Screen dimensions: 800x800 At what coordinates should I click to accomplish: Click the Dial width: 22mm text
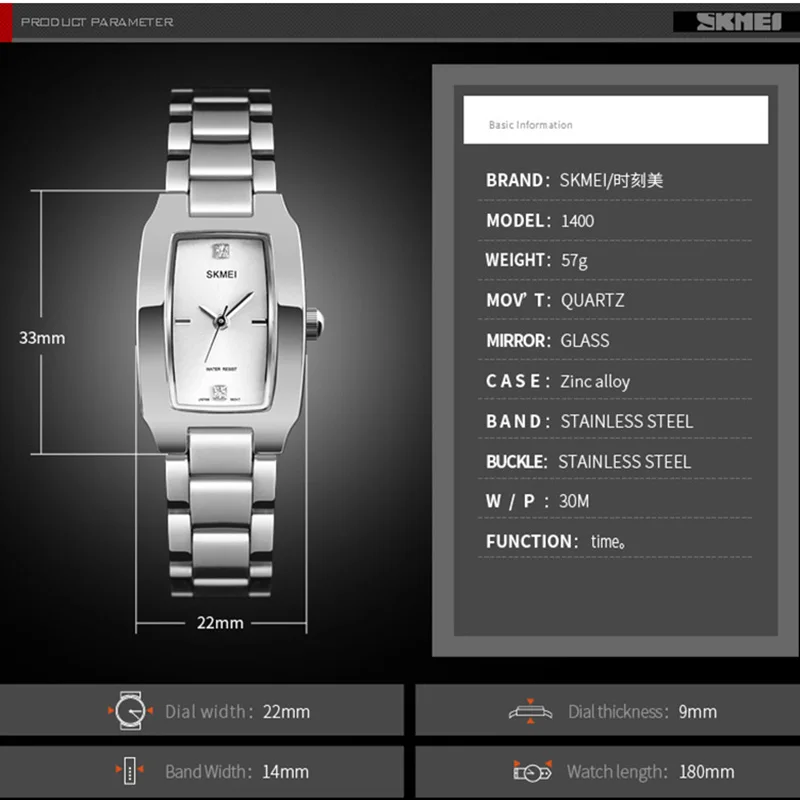click(x=237, y=711)
